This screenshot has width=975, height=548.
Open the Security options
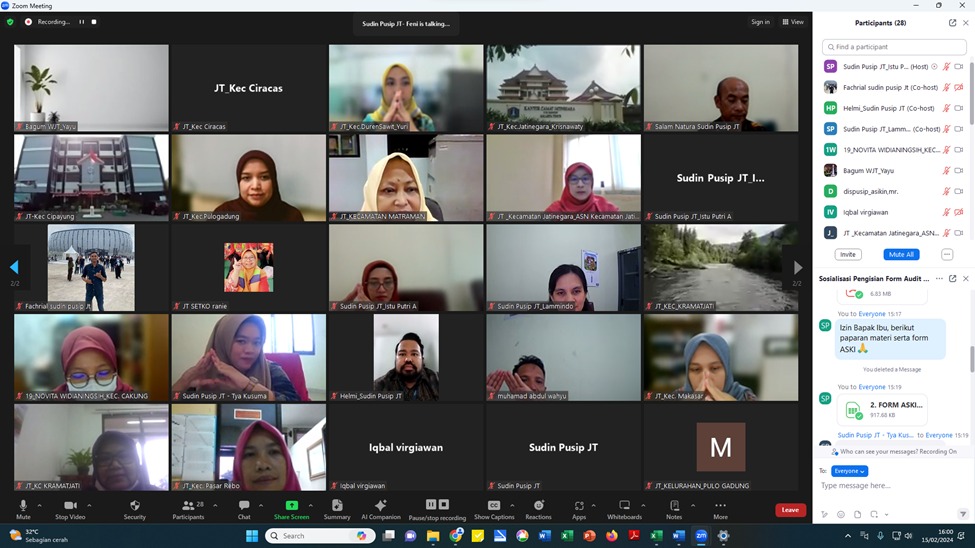pos(134,506)
